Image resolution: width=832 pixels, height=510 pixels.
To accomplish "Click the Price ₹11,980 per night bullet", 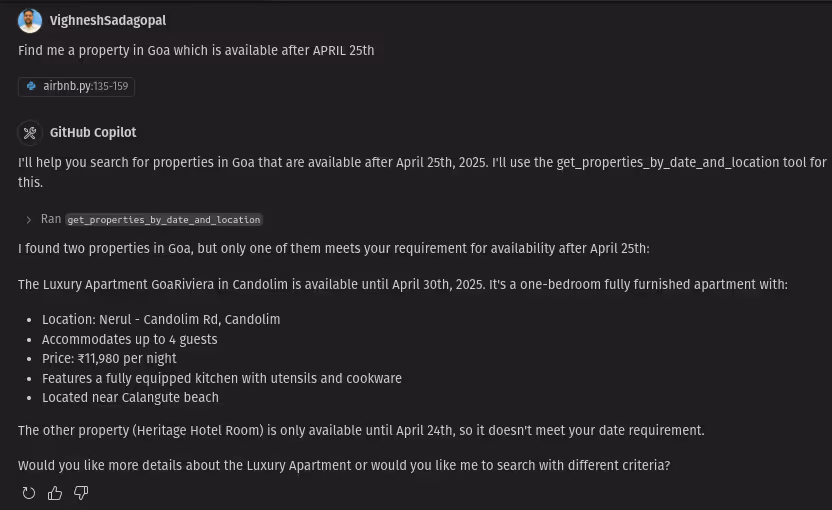I will 109,359.
